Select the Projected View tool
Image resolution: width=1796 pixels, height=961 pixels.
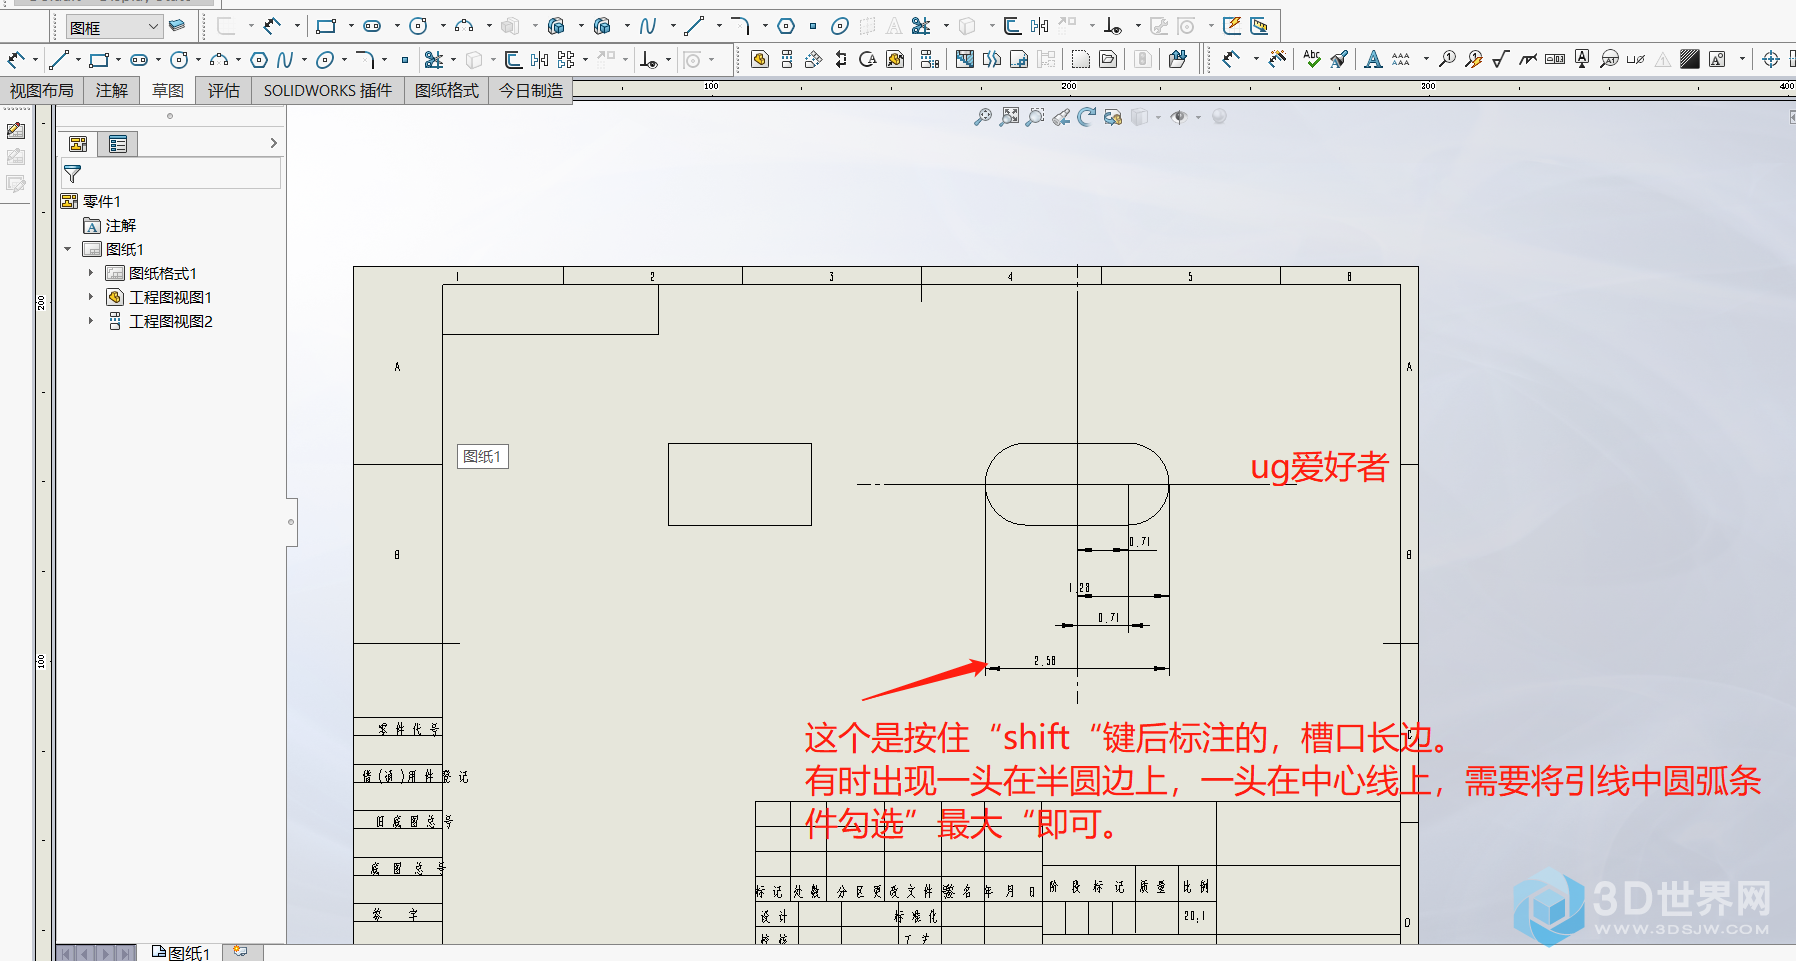click(x=787, y=60)
